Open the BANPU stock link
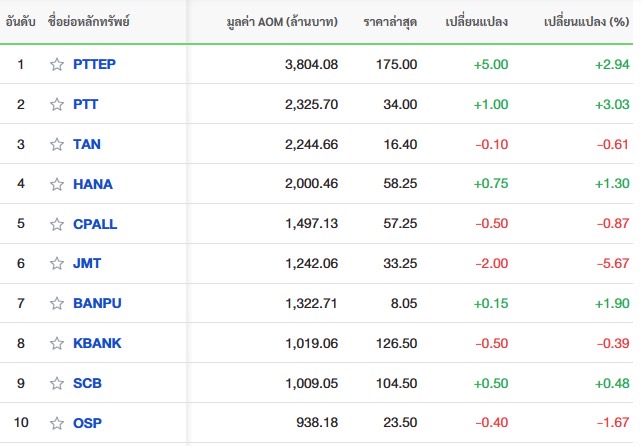Viewport: 643px width, 446px height. 97,303
